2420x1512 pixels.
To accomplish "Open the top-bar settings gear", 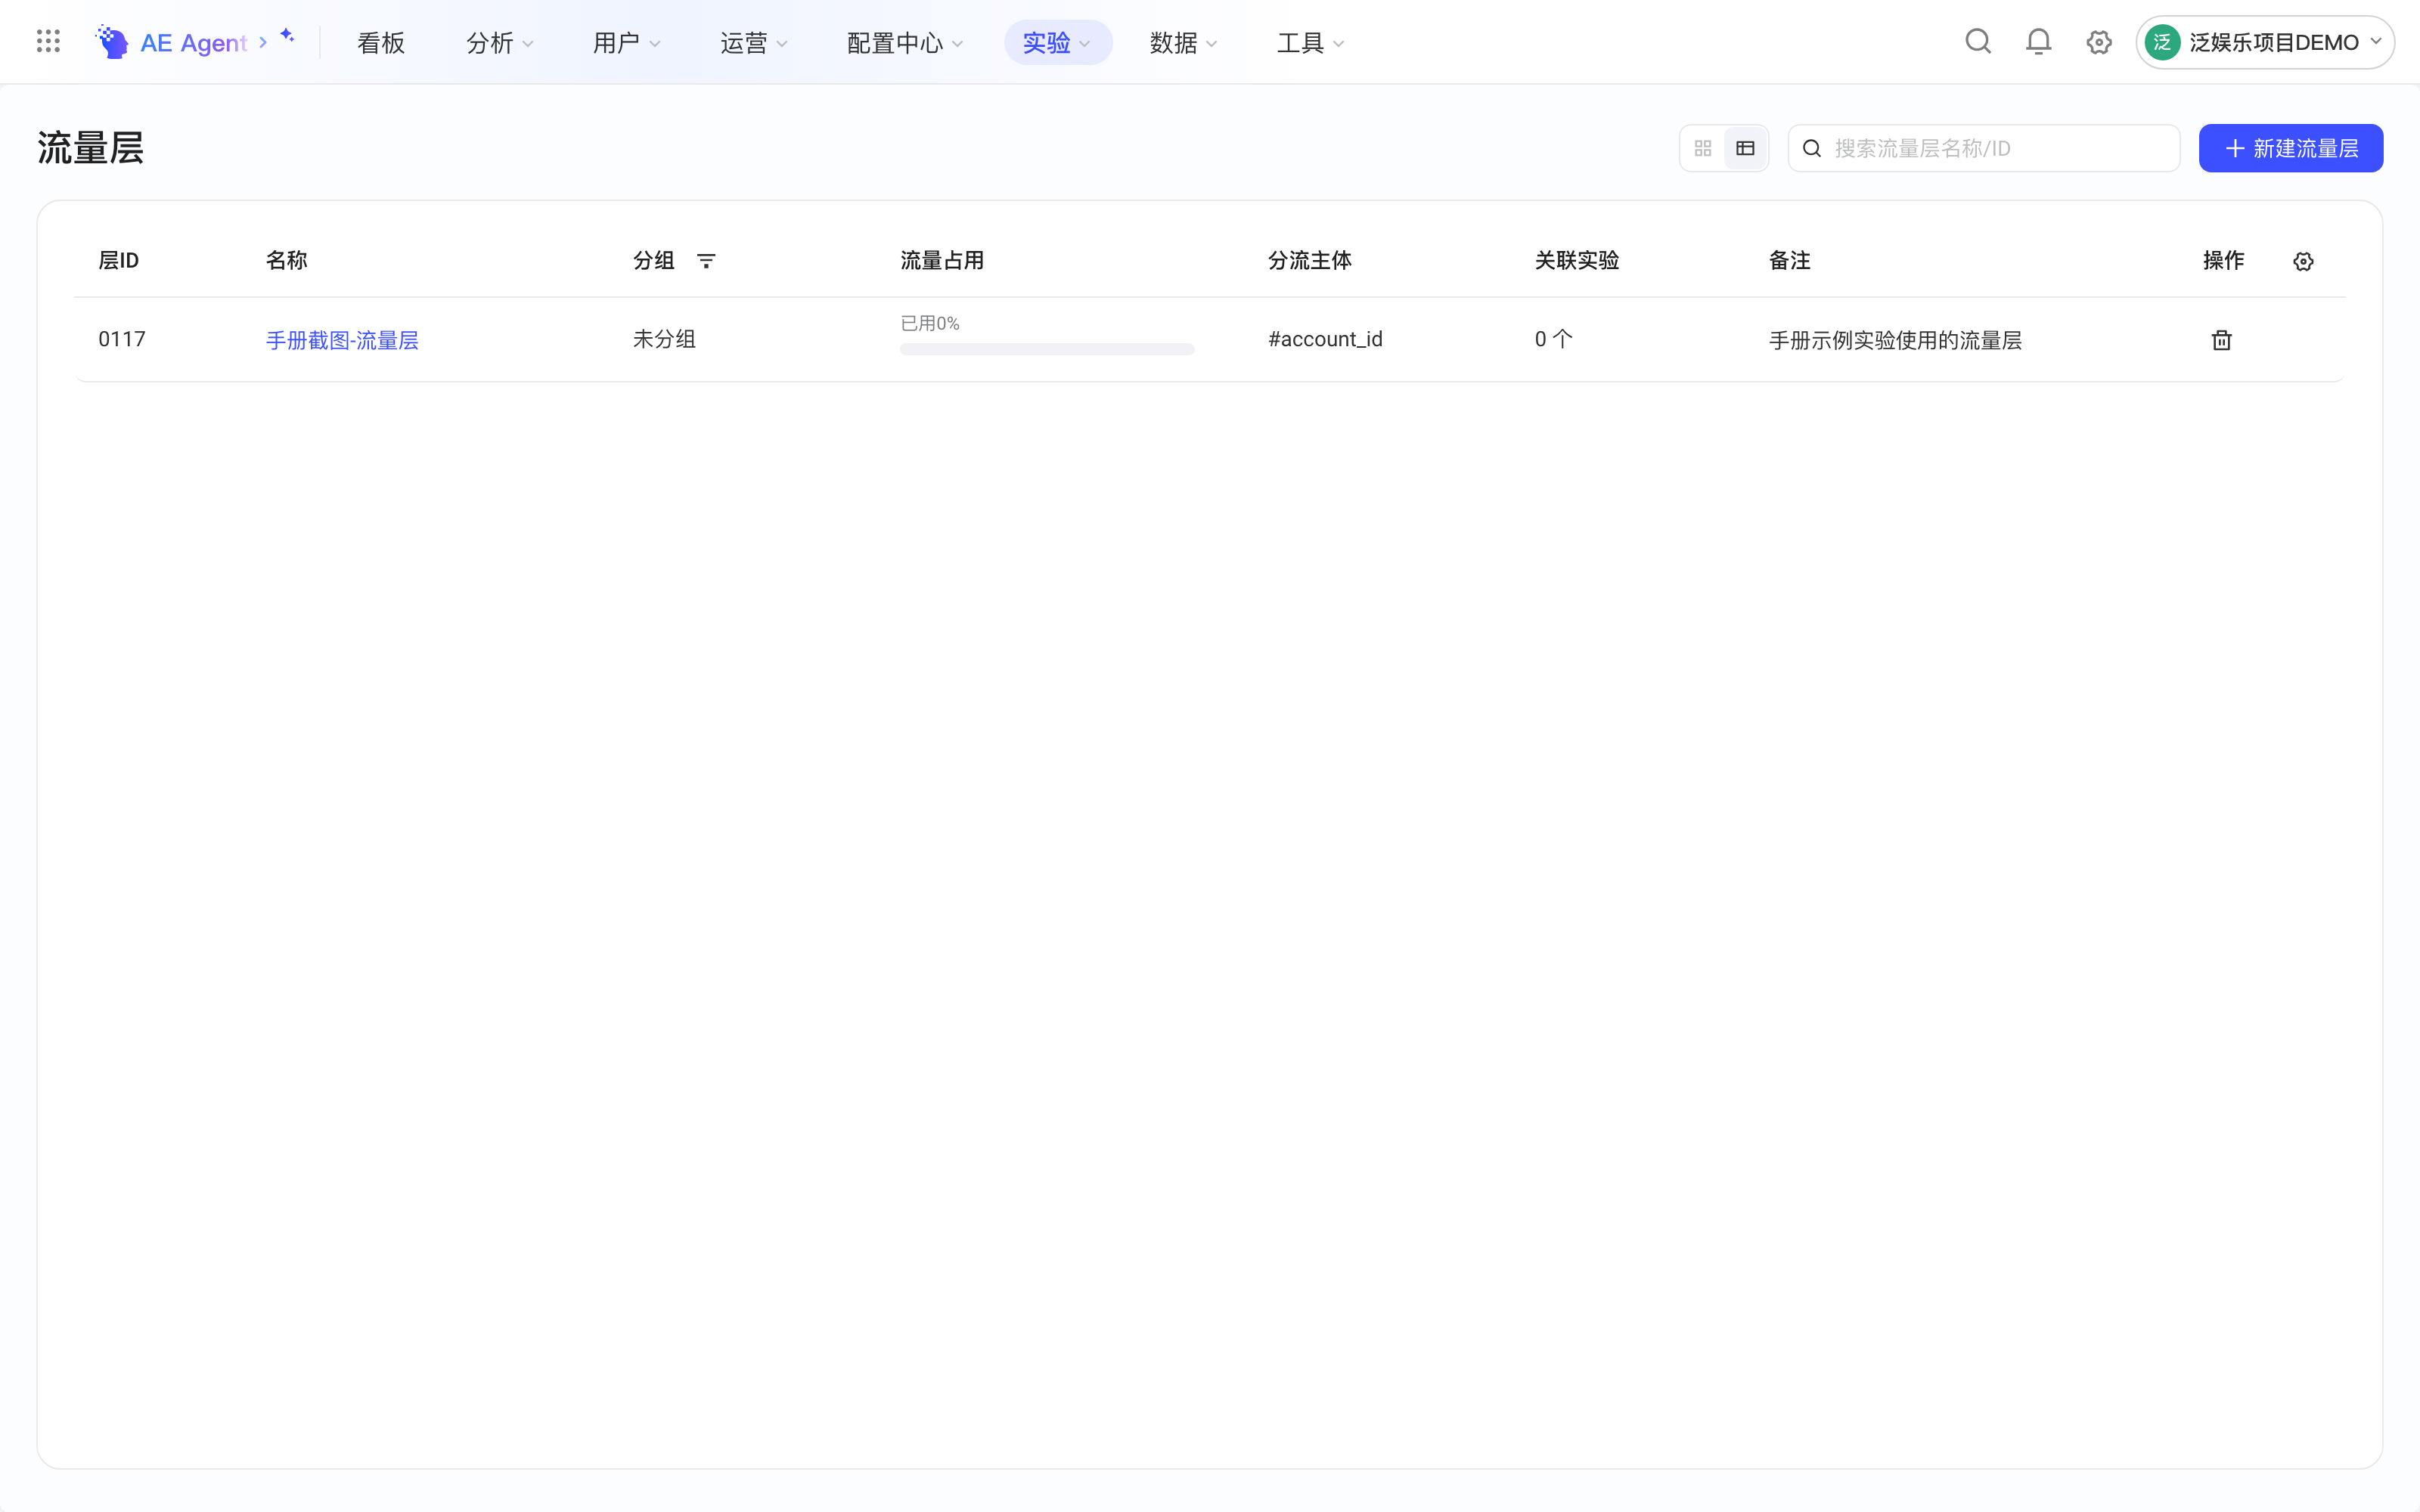I will click(x=2099, y=42).
